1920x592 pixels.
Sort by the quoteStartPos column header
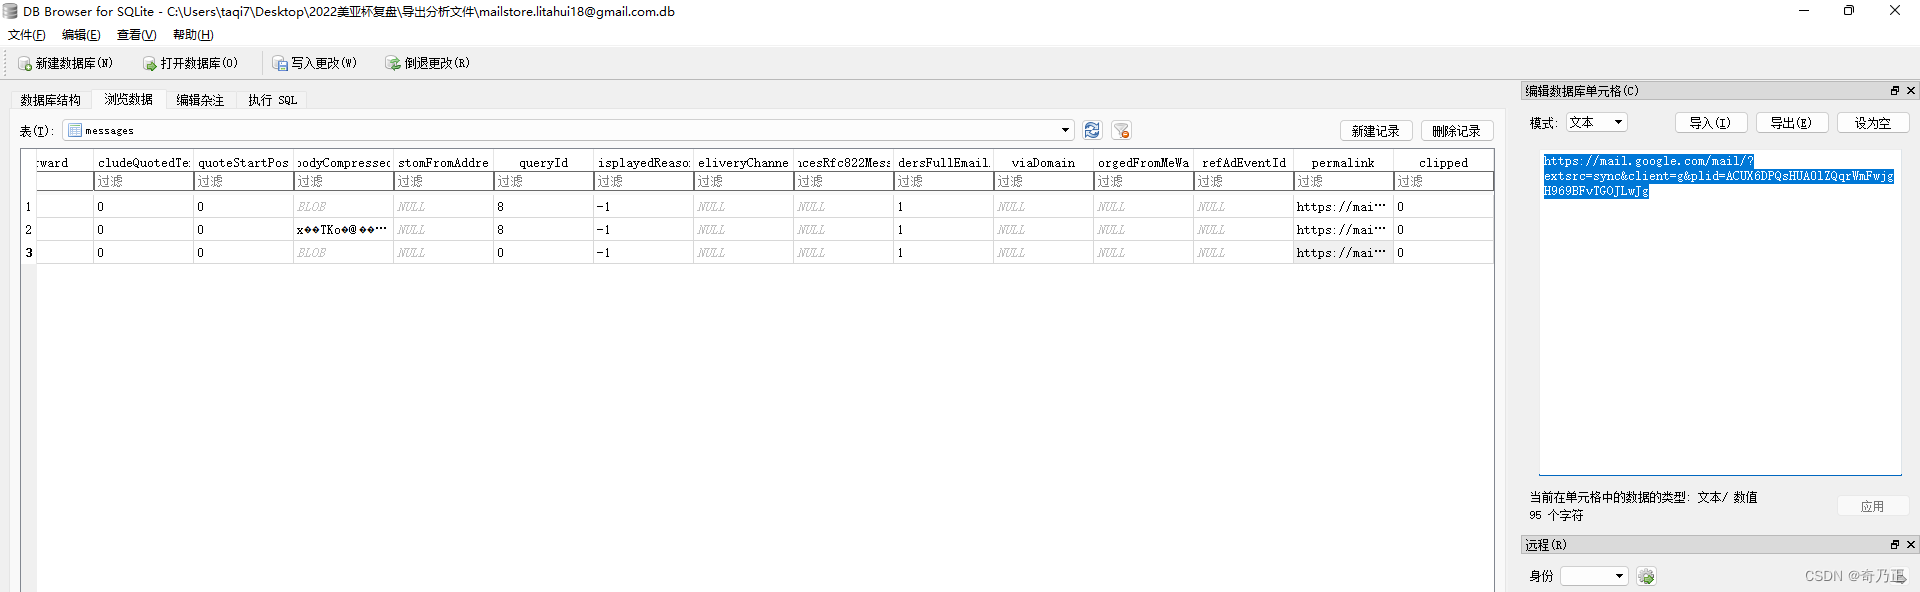point(243,162)
